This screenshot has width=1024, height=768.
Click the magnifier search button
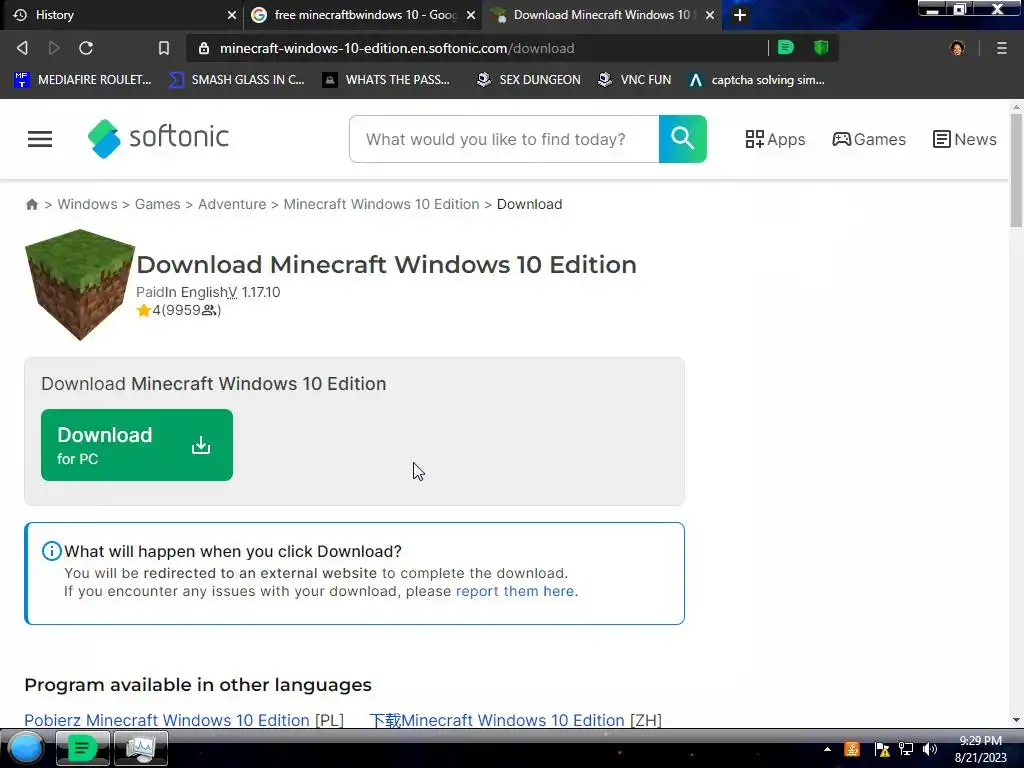pos(682,139)
